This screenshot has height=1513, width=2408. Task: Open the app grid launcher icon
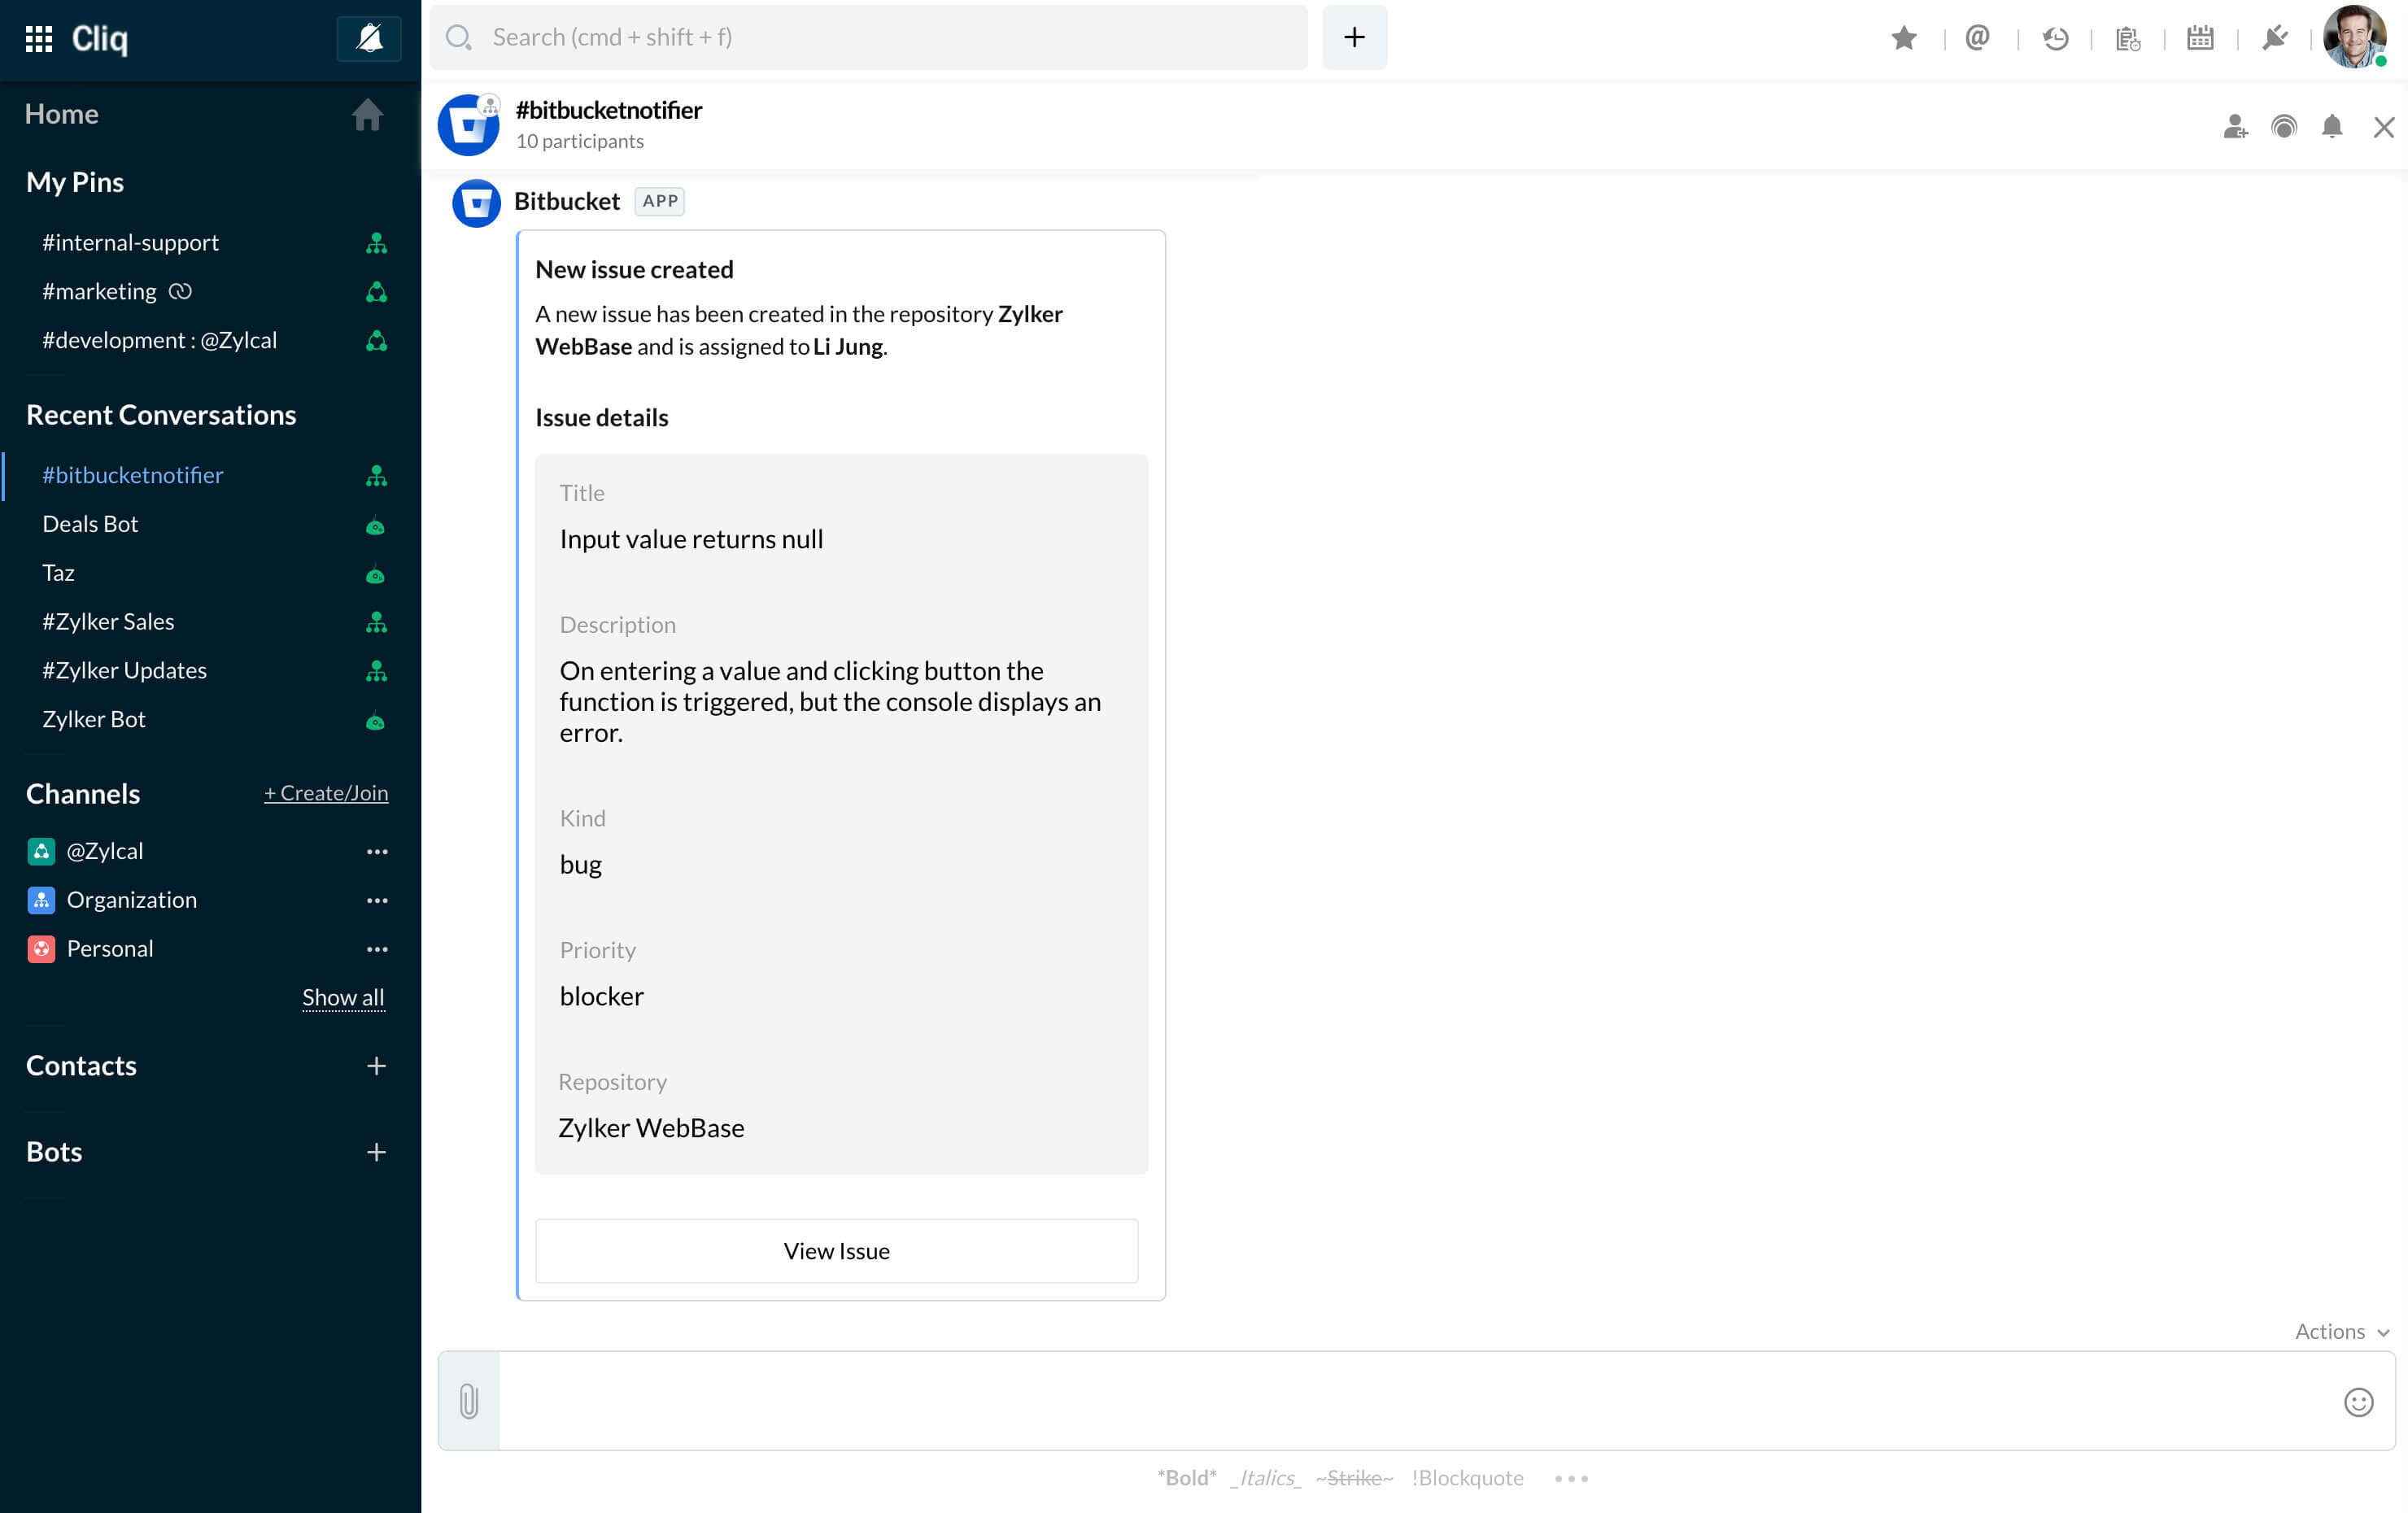[38, 38]
